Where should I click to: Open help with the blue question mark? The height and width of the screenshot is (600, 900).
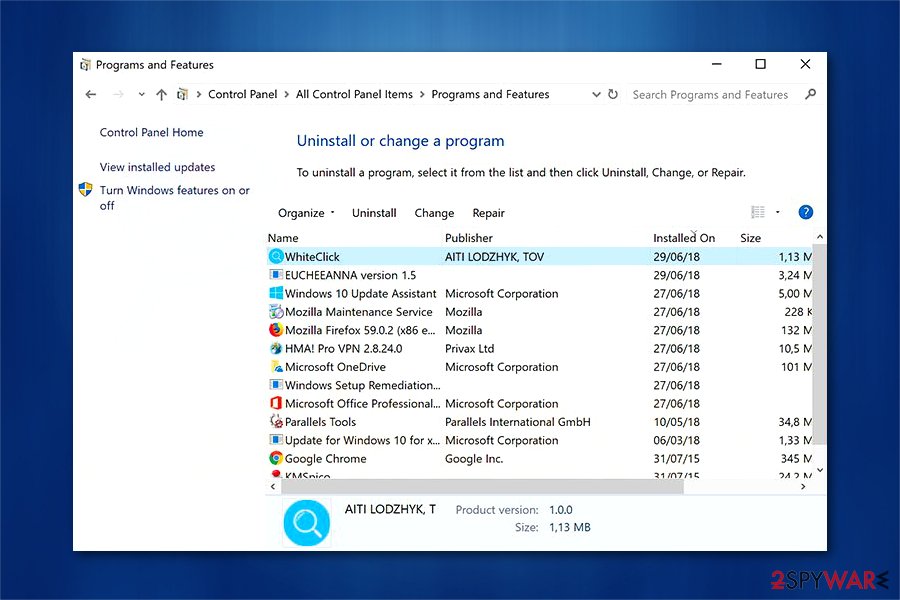[805, 212]
